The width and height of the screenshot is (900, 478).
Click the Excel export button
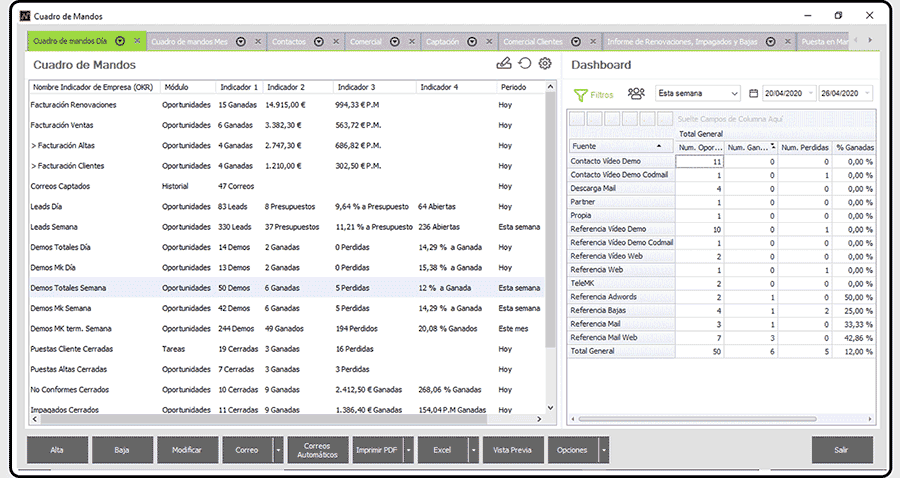pos(443,450)
